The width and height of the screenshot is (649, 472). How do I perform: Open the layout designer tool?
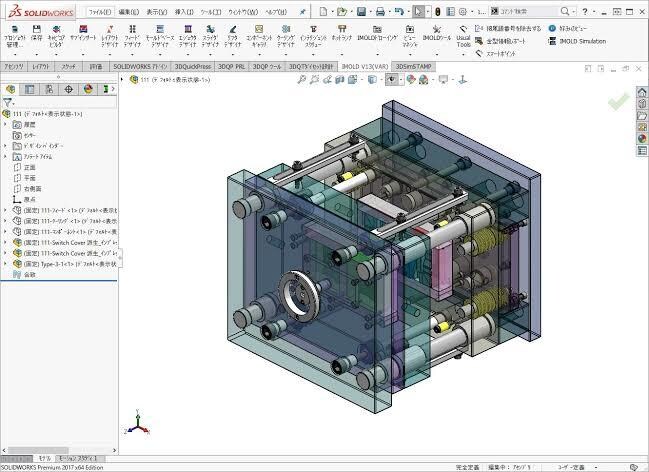110,36
